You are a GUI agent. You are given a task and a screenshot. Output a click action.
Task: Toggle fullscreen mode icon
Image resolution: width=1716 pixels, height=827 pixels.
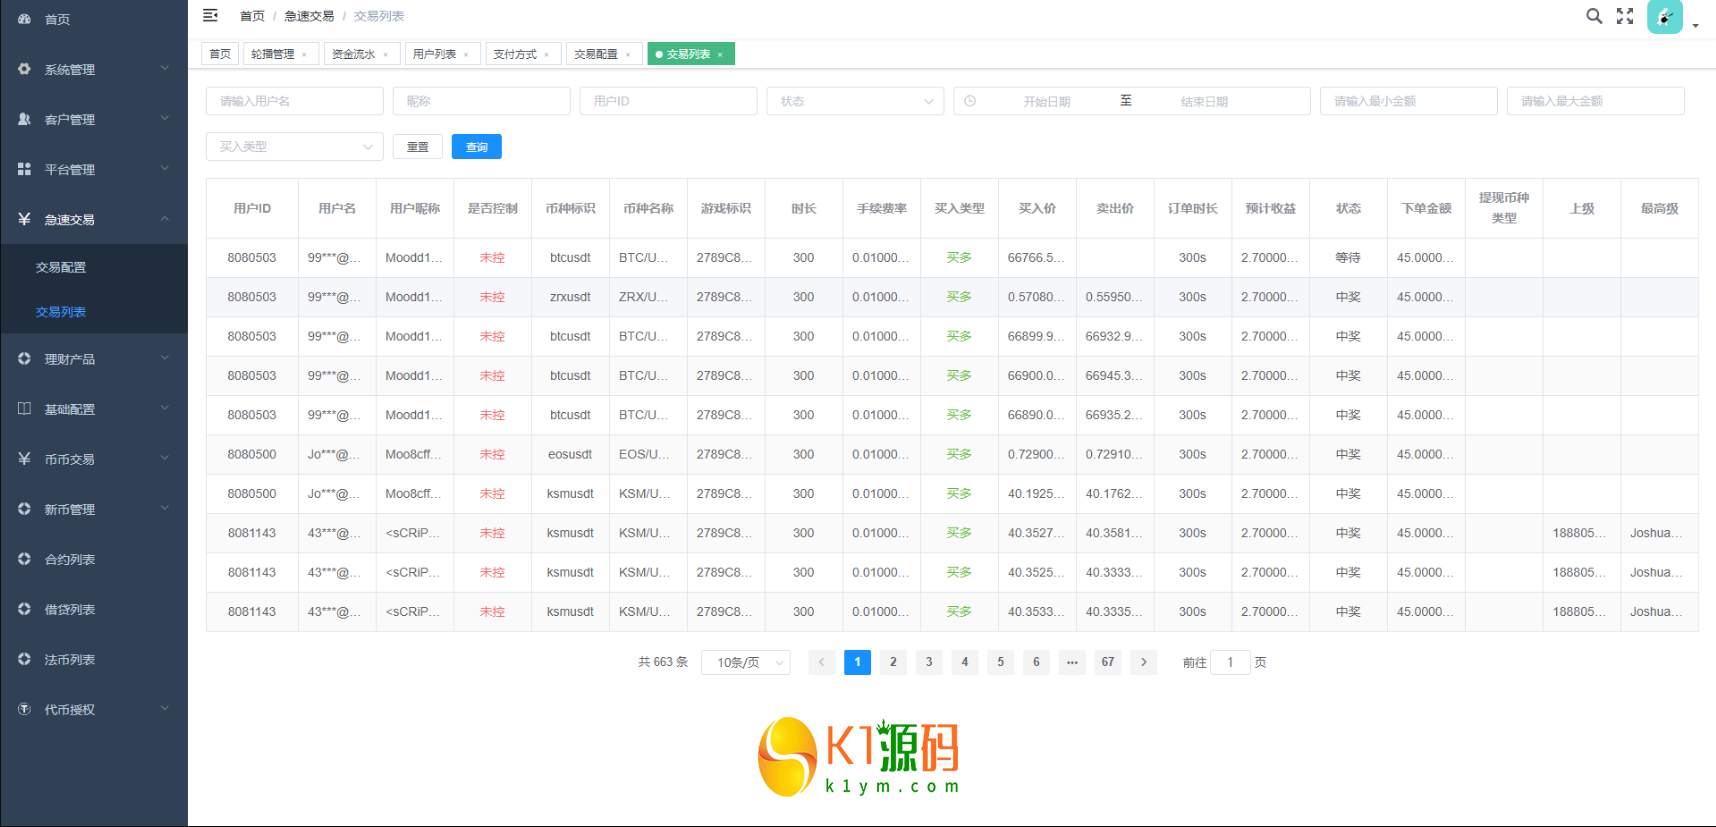click(x=1625, y=16)
